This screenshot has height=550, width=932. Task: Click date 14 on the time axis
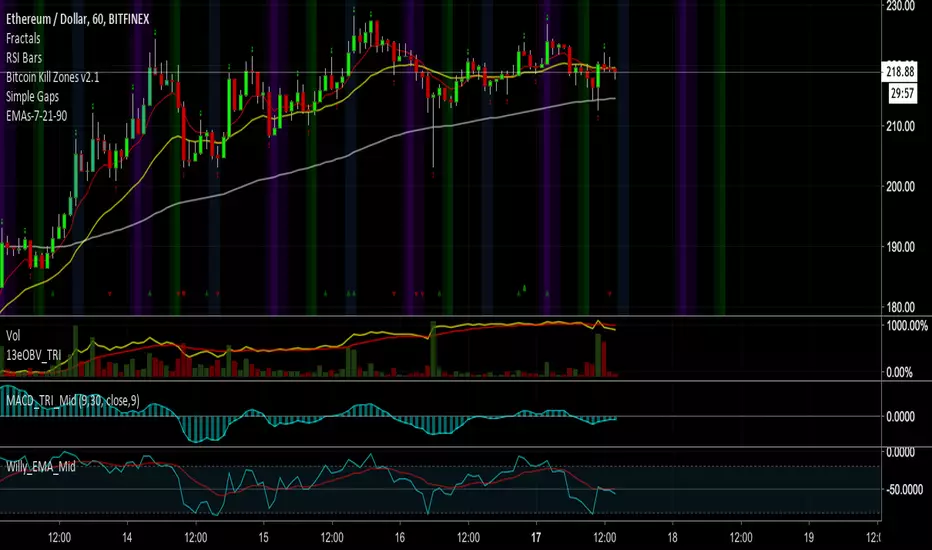pos(127,537)
